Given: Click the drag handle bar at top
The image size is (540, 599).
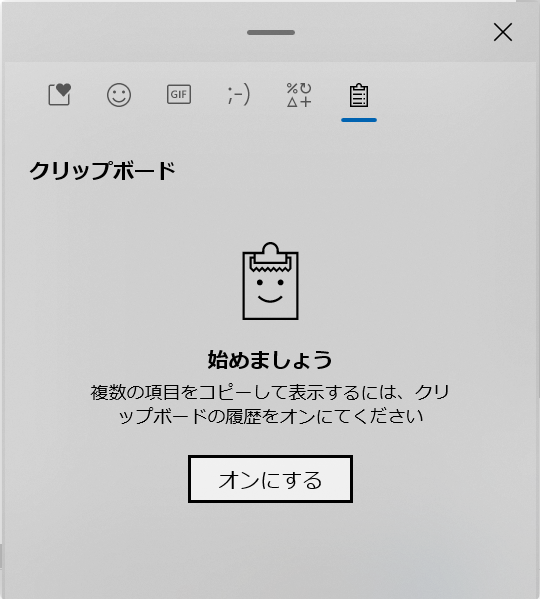Looking at the screenshot, I should pos(271,32).
